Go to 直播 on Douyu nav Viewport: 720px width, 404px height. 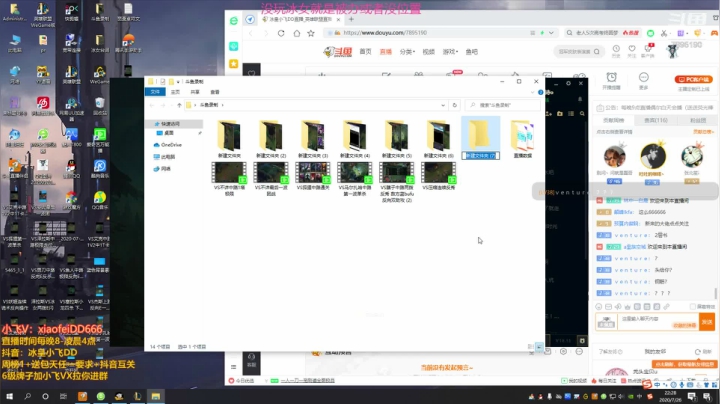click(x=386, y=52)
